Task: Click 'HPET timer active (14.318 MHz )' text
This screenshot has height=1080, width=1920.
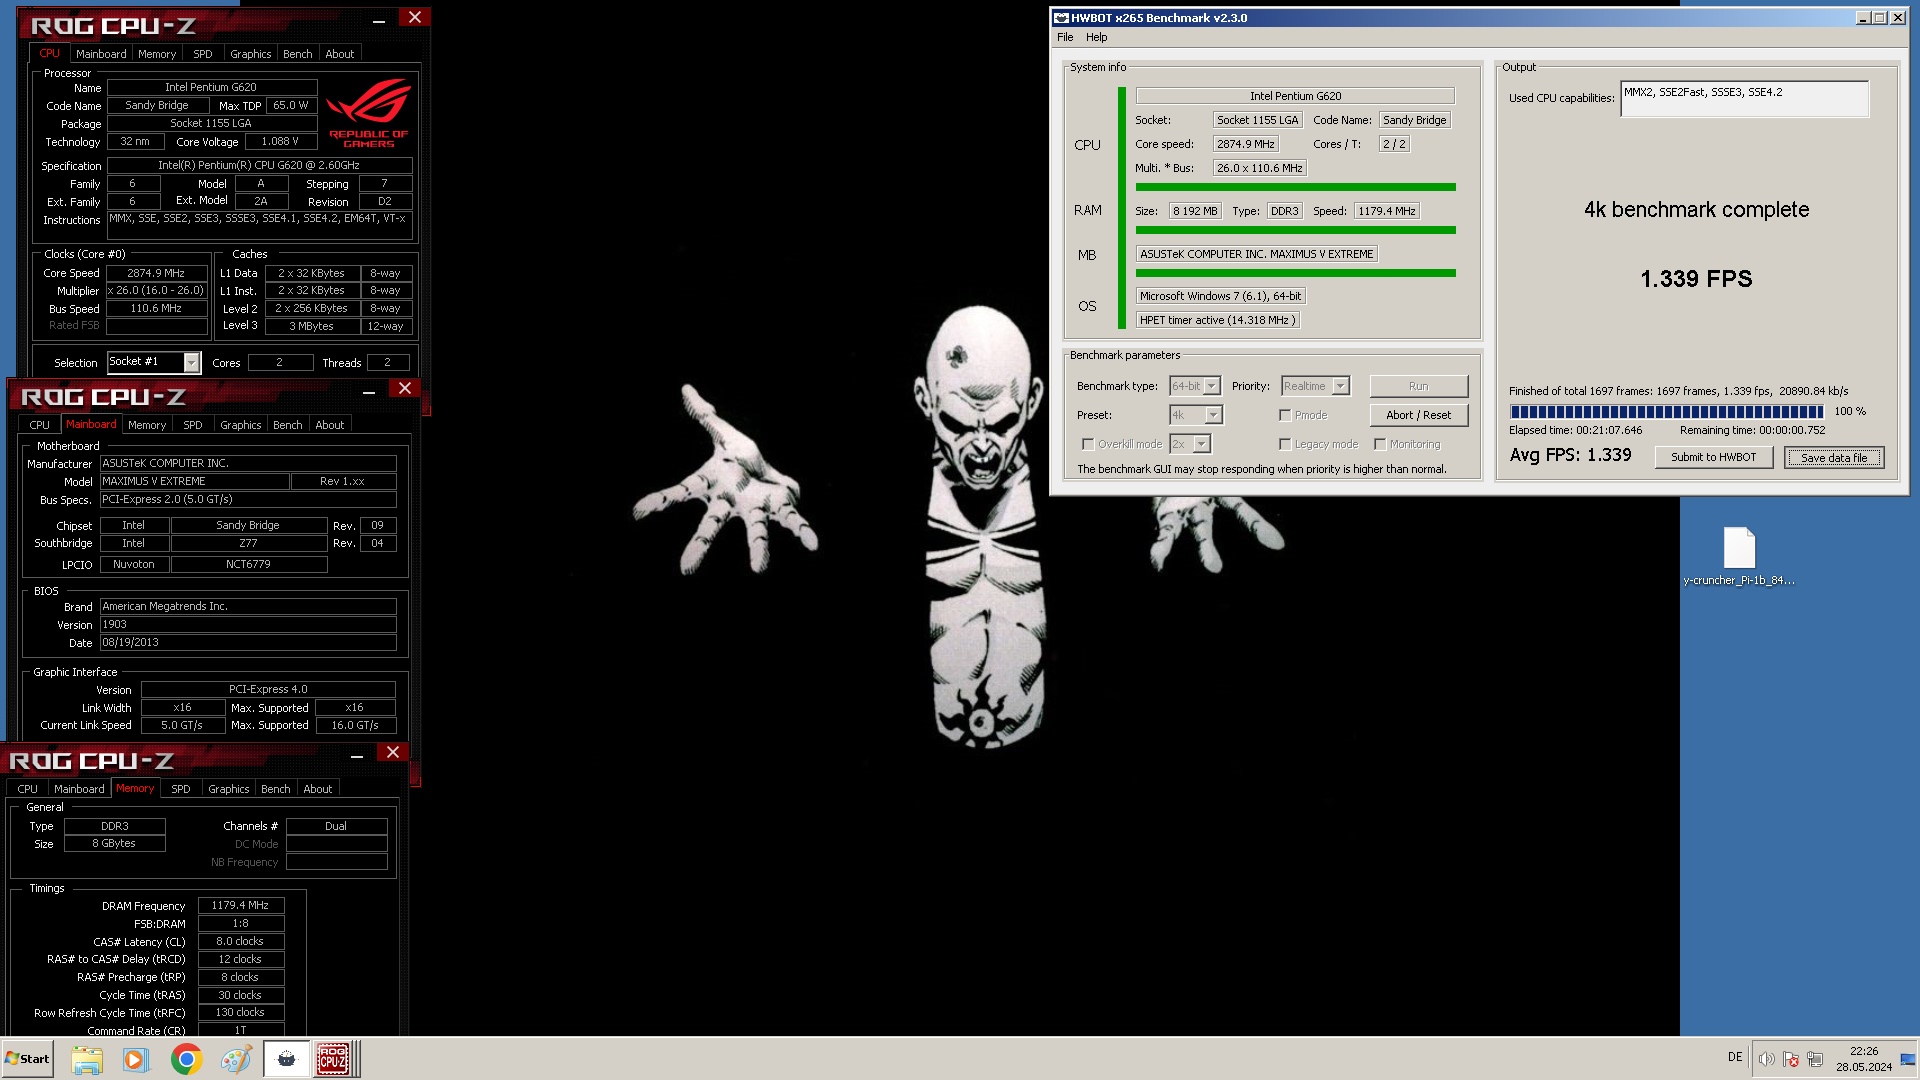Action: click(x=1217, y=320)
